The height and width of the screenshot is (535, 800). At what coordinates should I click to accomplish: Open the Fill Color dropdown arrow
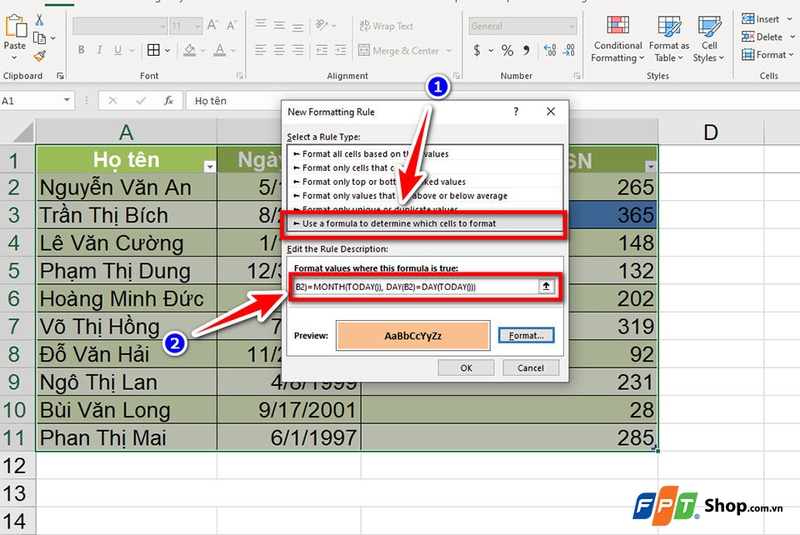[x=203, y=50]
